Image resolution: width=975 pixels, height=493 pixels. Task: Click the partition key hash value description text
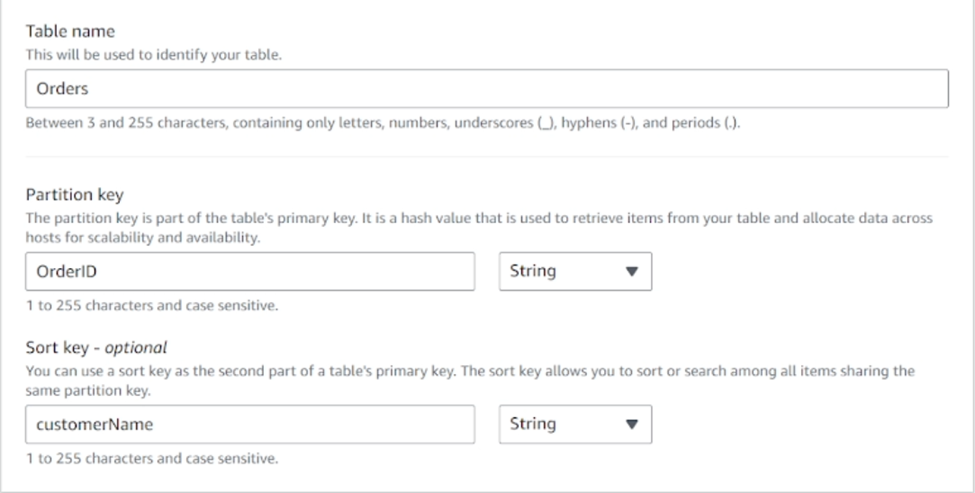479,228
